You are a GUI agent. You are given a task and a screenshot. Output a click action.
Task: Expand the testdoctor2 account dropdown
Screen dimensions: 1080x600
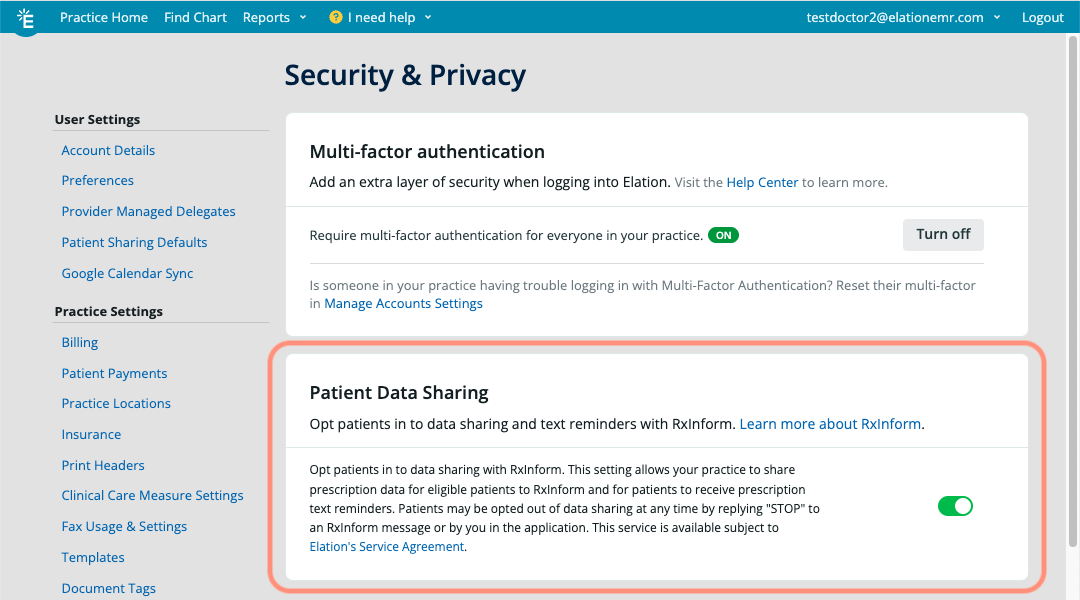903,17
